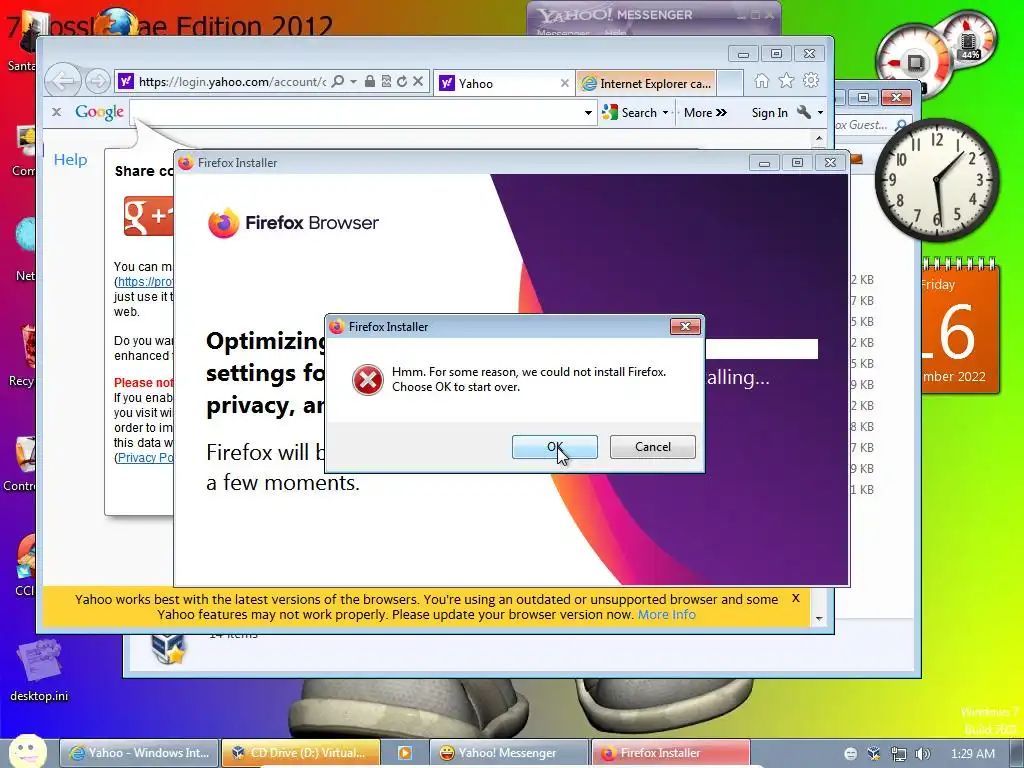The image size is (1024, 768).
Task: View the lock security report icon
Action: coord(370,81)
